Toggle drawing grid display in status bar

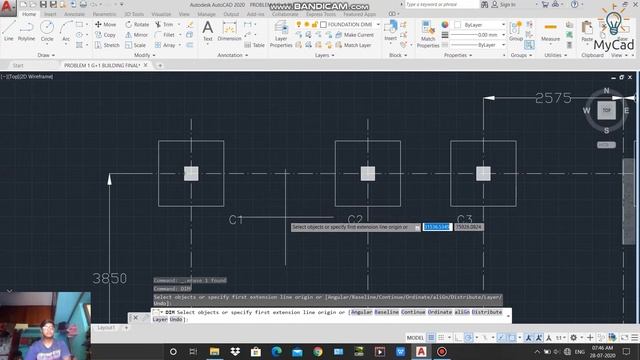click(x=431, y=338)
